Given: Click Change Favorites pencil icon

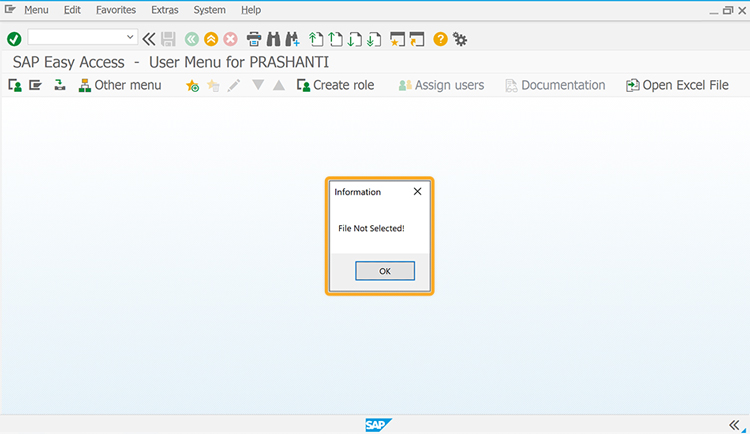Looking at the screenshot, I should 234,85.
